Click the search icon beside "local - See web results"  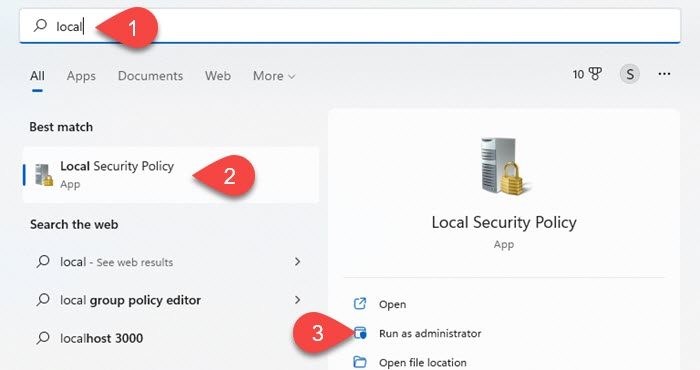[x=43, y=261]
